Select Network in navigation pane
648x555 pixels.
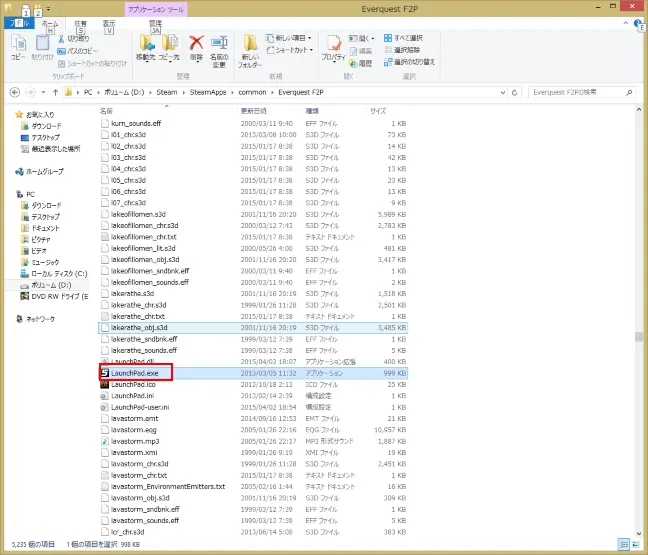35,319
